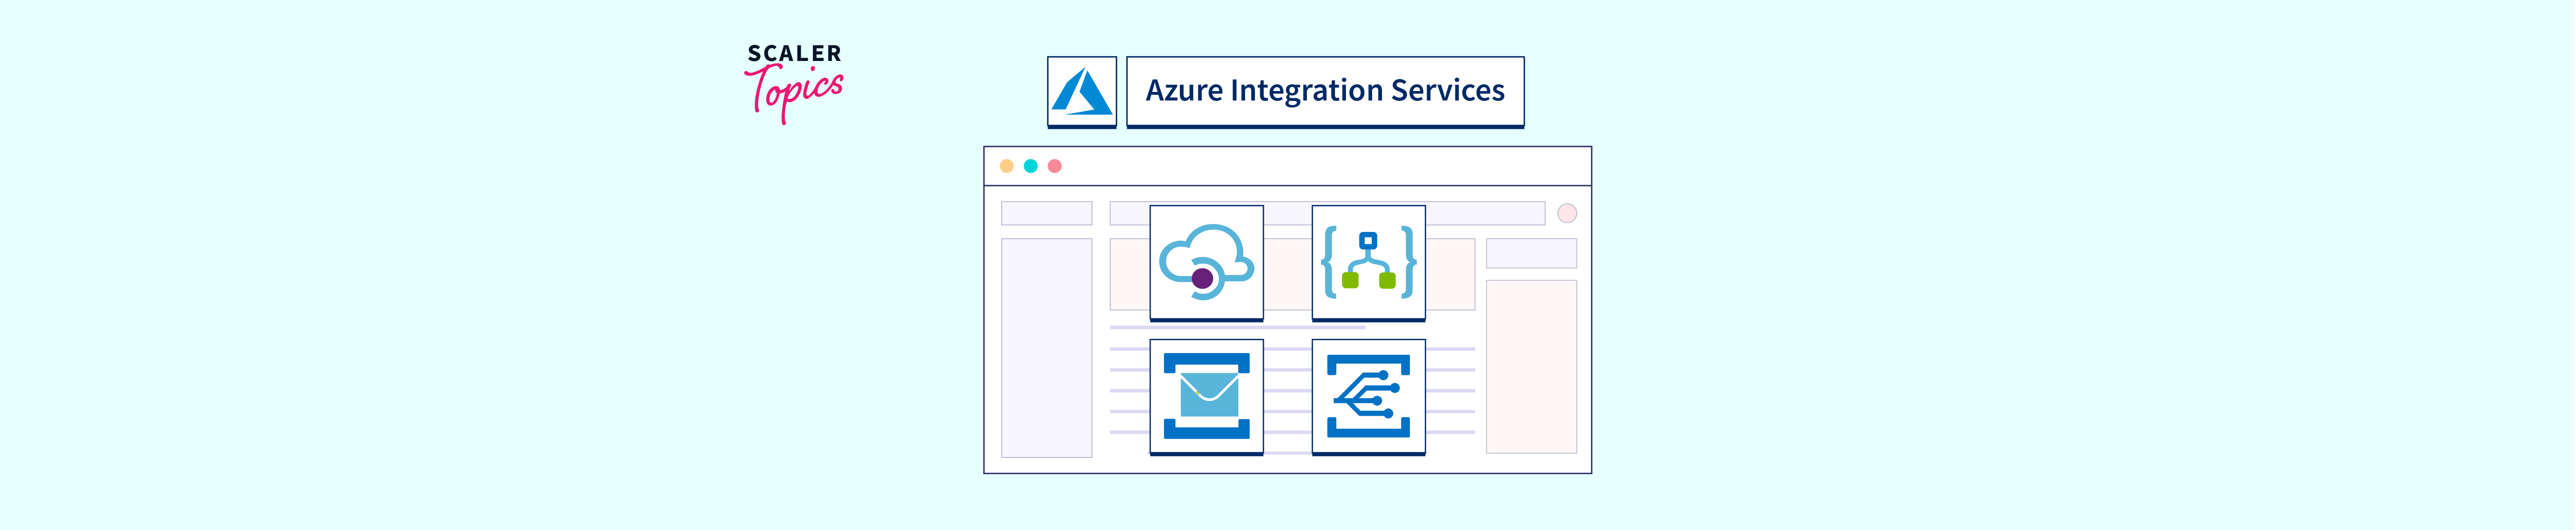Click the small top-left box in window
The height and width of the screenshot is (530, 2576).
pyautogui.click(x=1046, y=213)
